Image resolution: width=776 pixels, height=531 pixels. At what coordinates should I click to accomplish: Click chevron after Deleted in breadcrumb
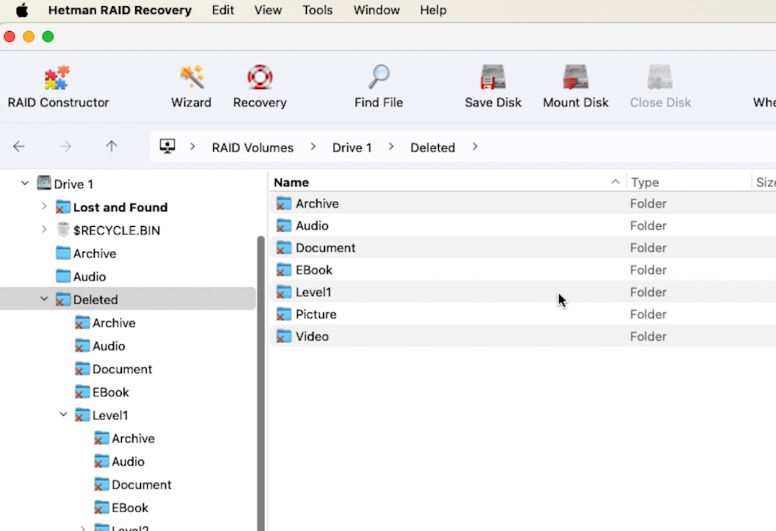[475, 147]
